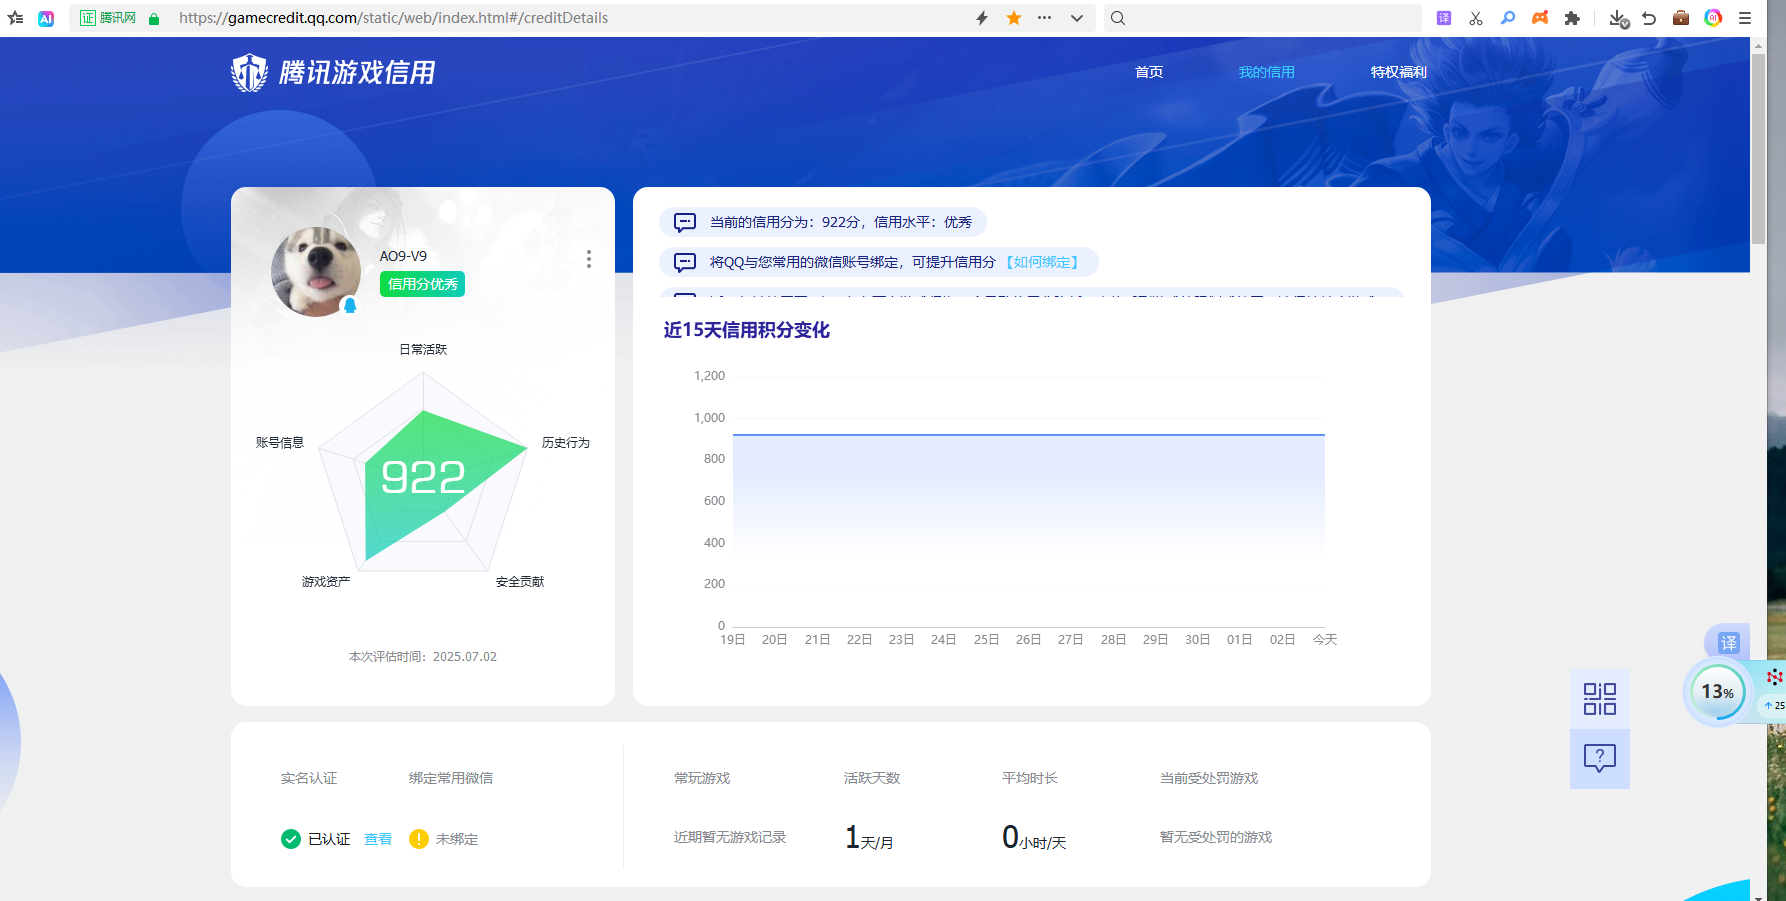Click evaluation time 2025.07.02 text
Viewport: 1786px width, 901px height.
click(x=422, y=657)
